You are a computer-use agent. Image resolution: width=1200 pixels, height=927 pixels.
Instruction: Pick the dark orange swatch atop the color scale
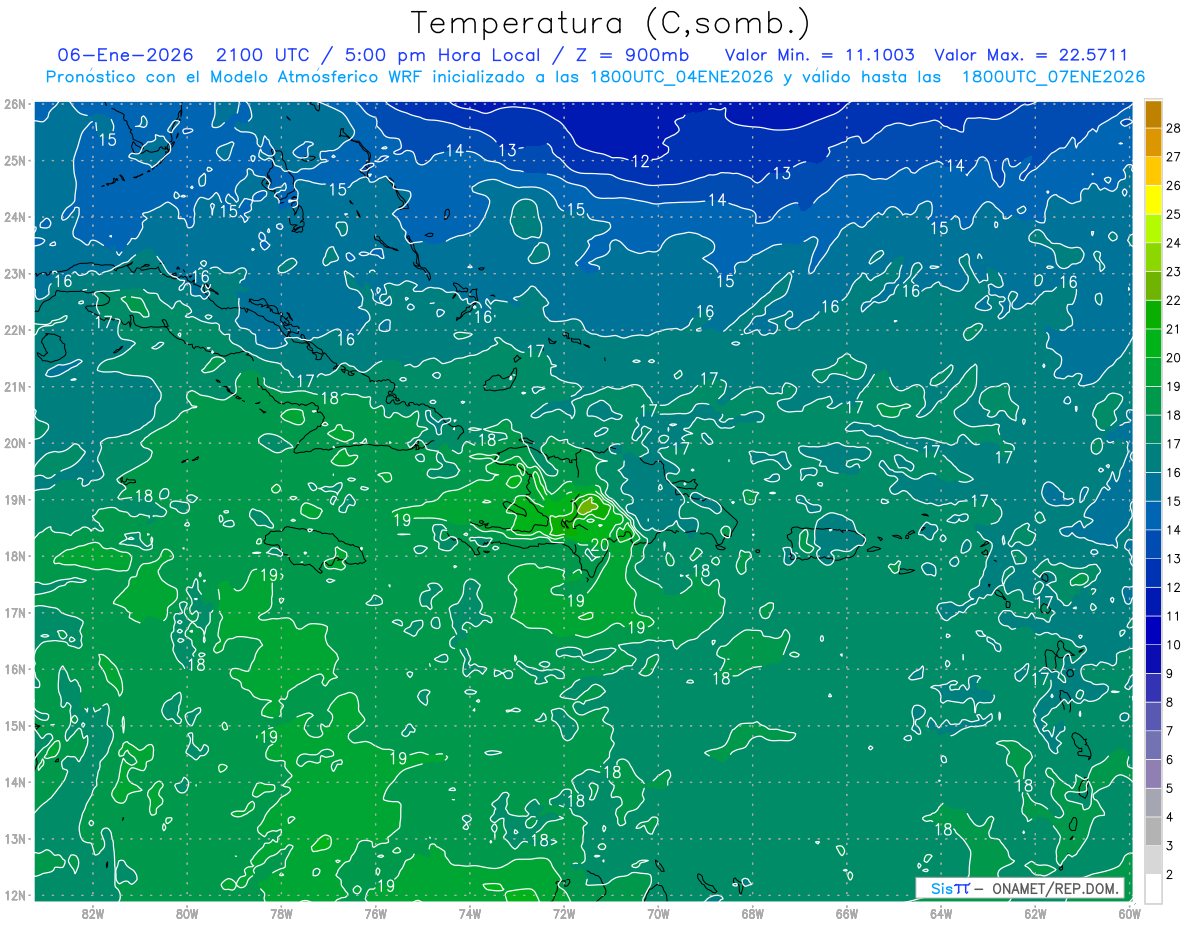point(1153,113)
